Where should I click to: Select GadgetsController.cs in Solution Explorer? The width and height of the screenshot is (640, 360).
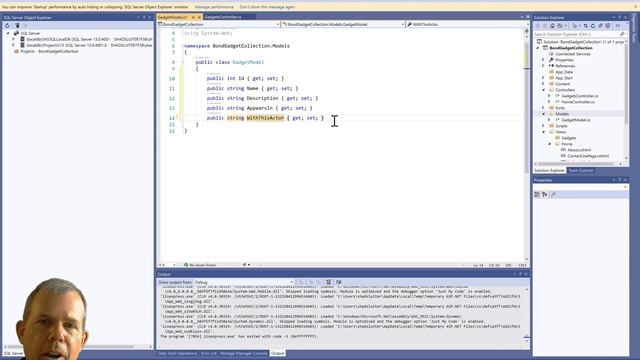(576, 96)
